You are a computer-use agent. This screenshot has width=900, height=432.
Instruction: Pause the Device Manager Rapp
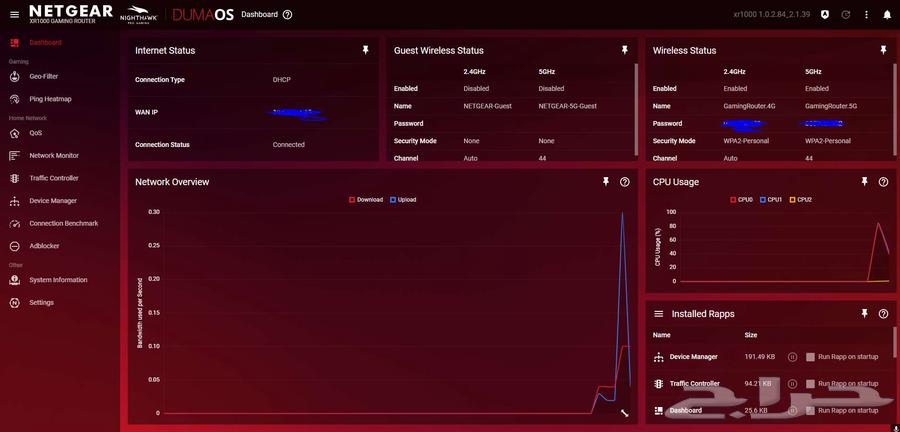click(792, 357)
